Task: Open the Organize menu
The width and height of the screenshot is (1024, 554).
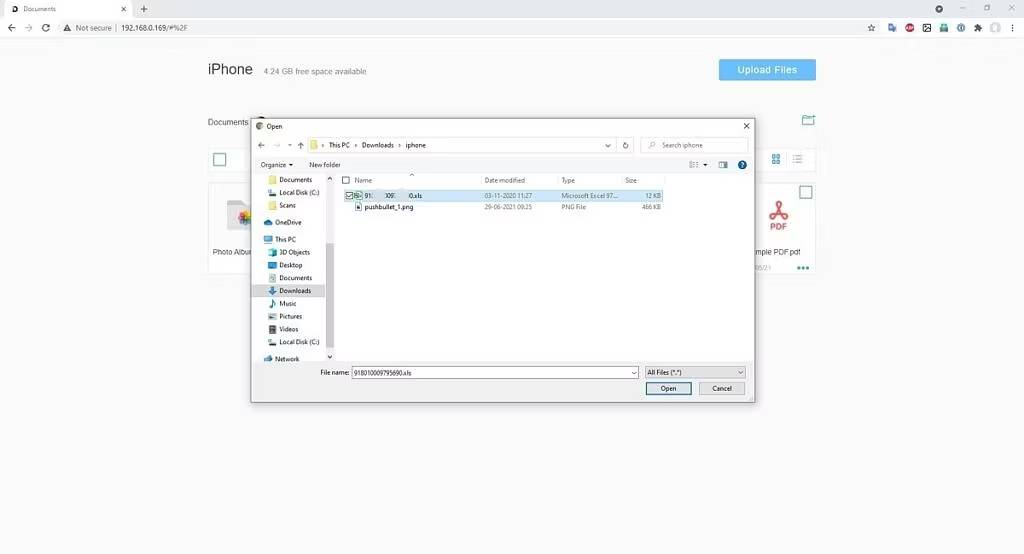Action: [x=276, y=165]
